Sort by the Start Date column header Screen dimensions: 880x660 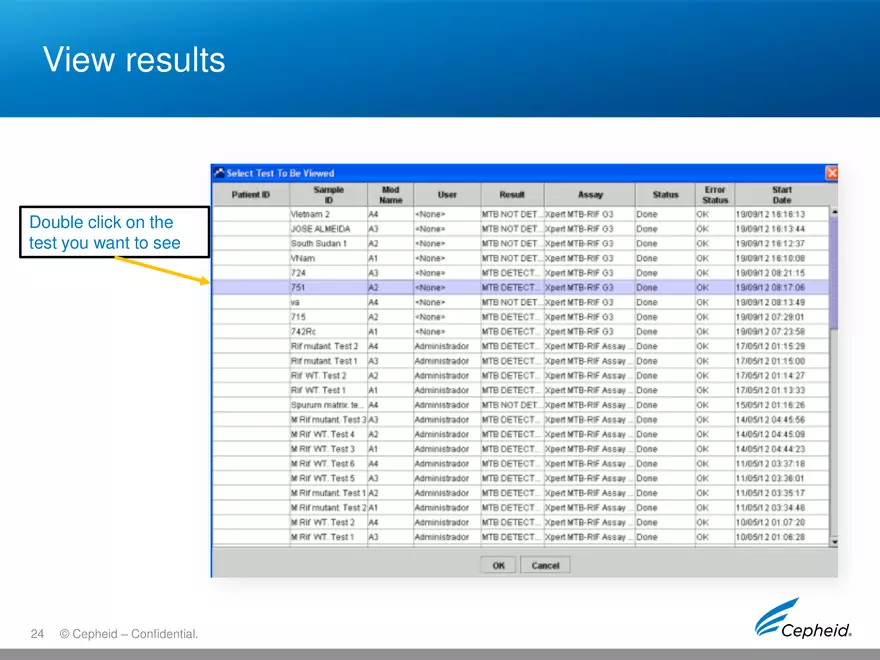[x=781, y=194]
